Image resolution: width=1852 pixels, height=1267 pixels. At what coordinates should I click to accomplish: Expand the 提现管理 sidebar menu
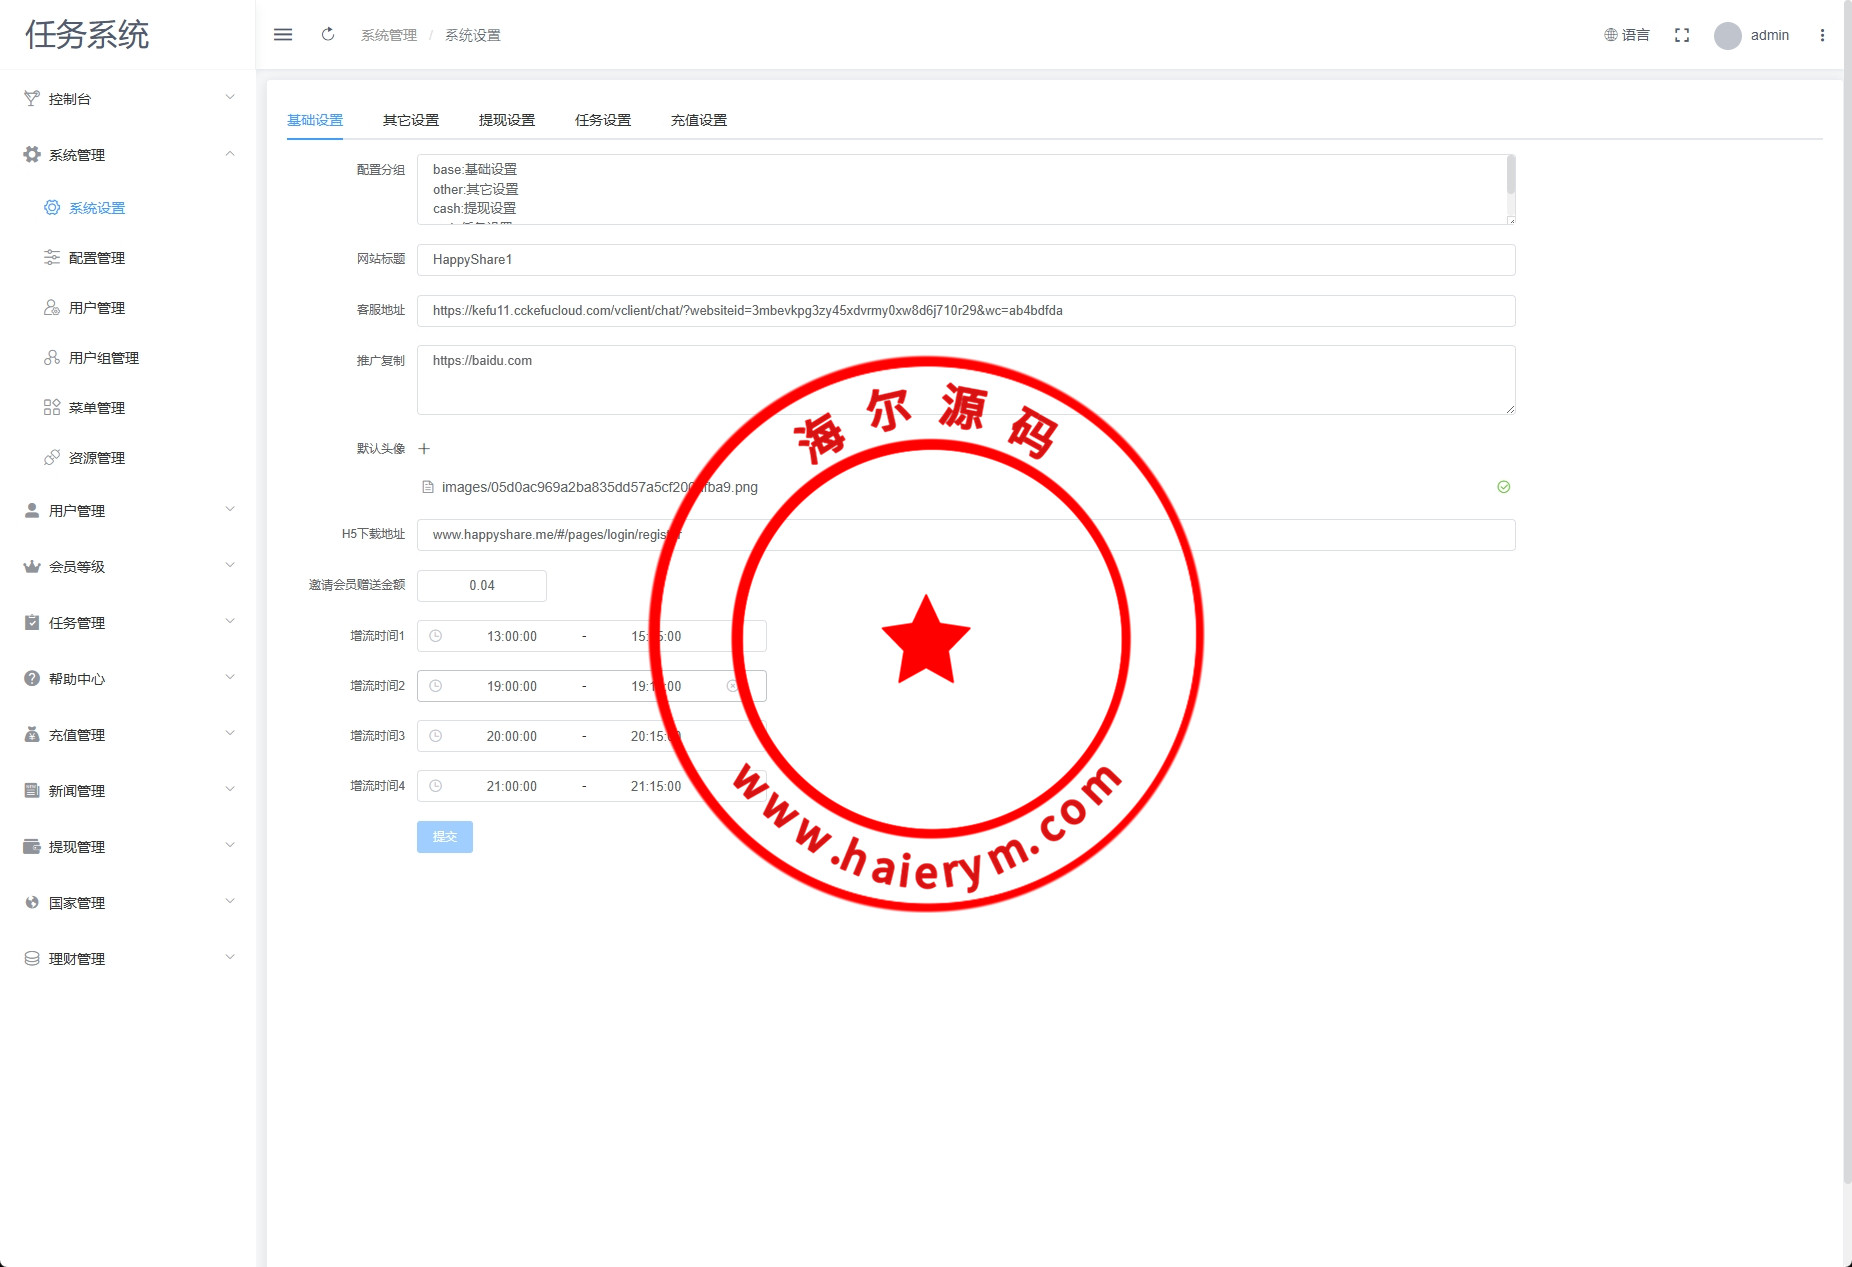click(128, 847)
